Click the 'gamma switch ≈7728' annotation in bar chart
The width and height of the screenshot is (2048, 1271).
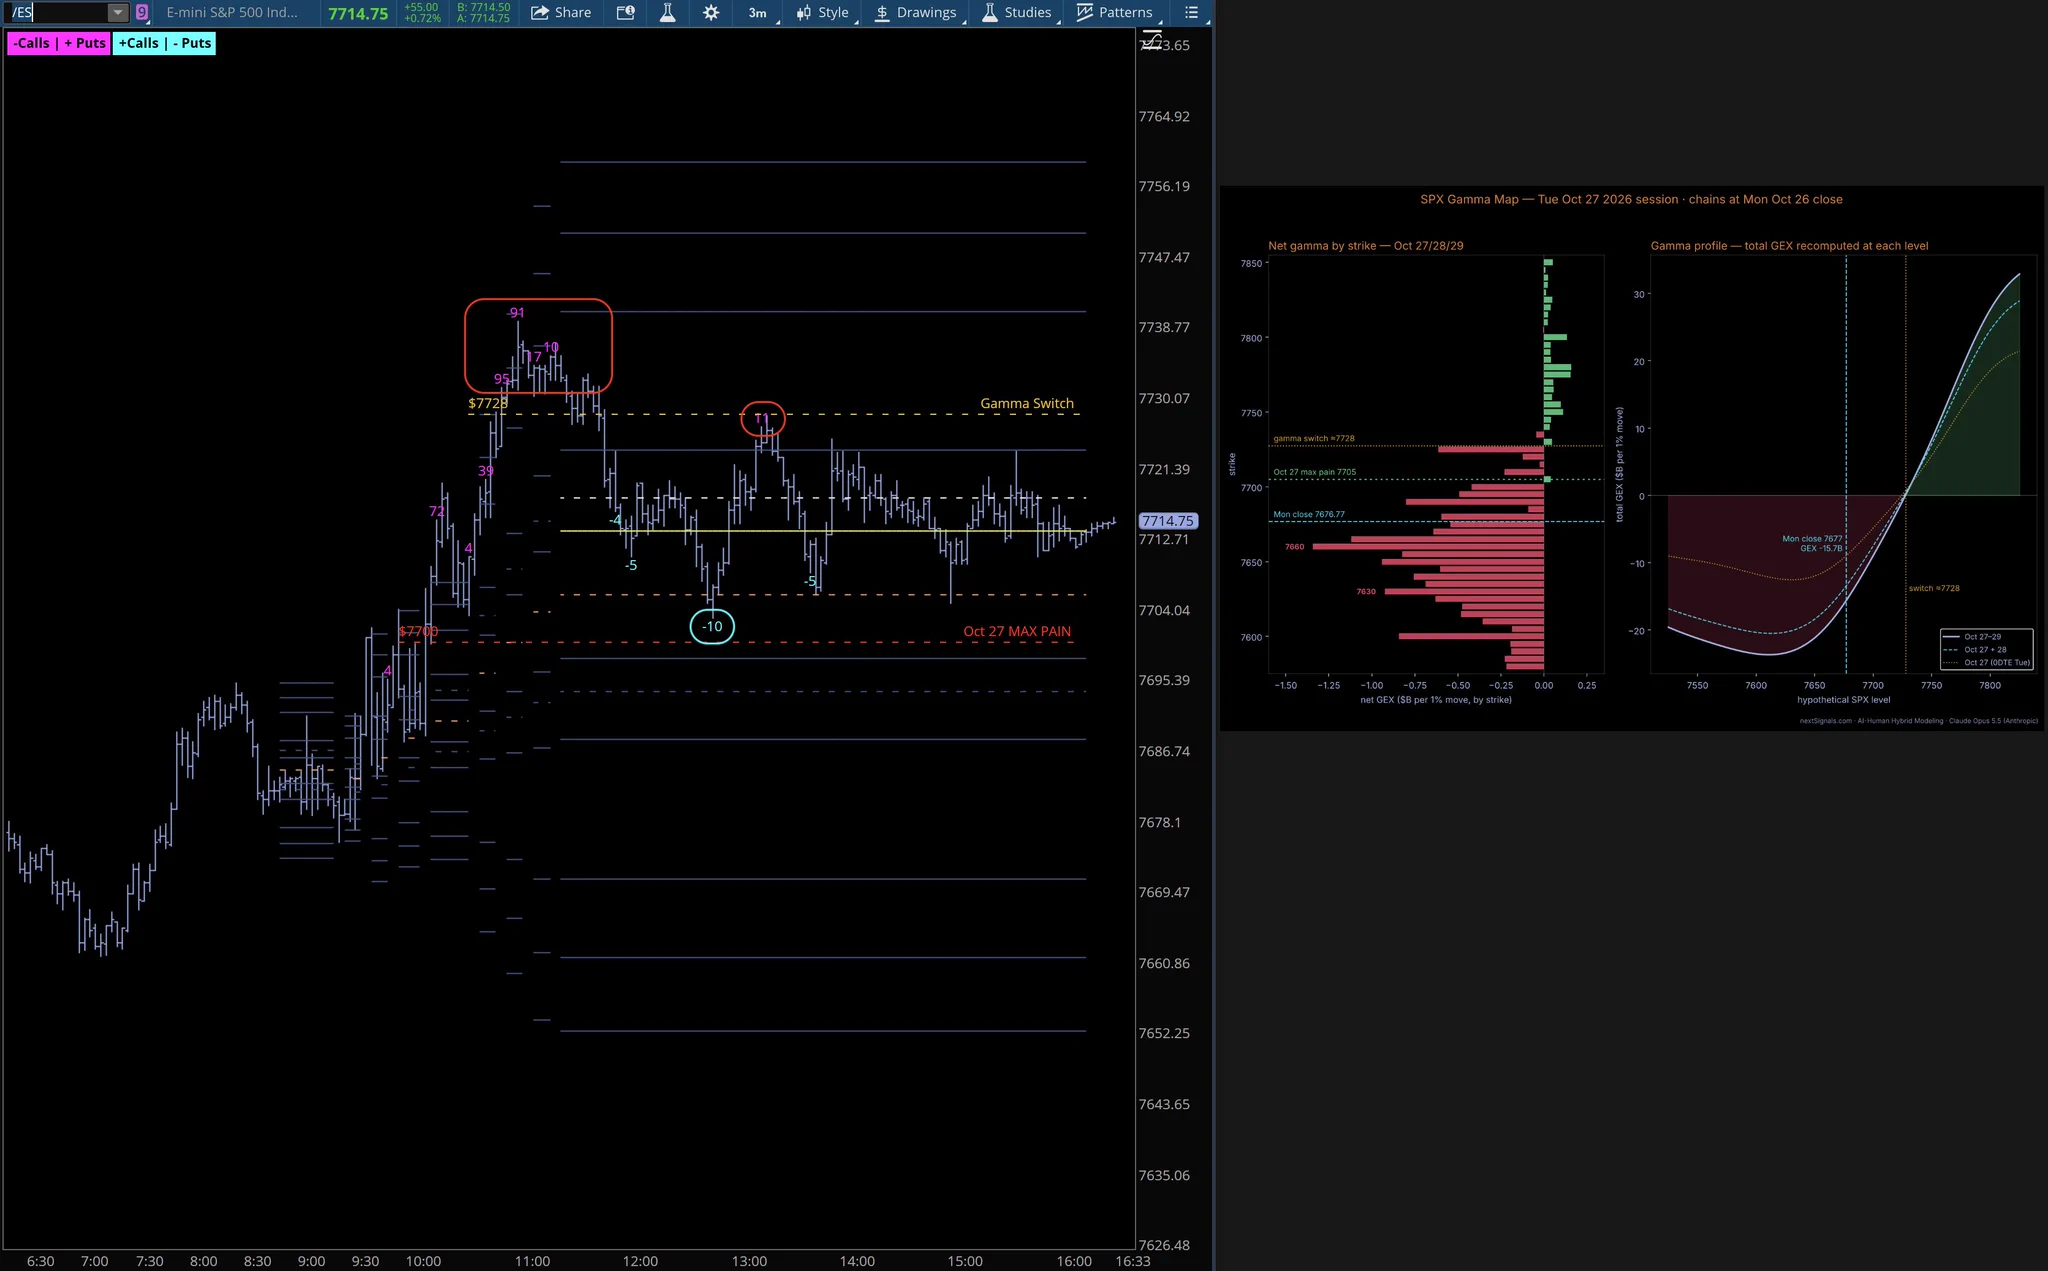click(x=1313, y=438)
